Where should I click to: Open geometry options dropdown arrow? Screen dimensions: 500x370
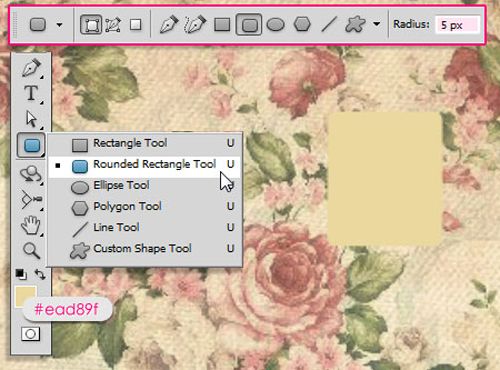(x=377, y=24)
